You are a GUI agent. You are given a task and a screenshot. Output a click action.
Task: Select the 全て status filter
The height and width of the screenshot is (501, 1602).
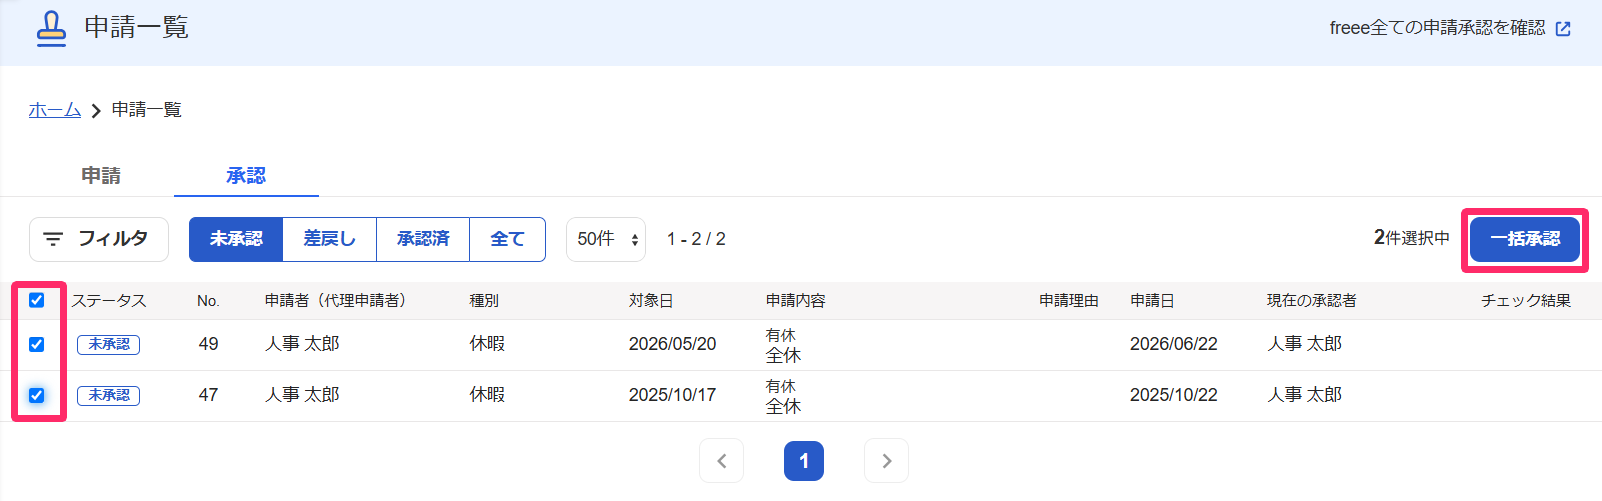click(507, 239)
